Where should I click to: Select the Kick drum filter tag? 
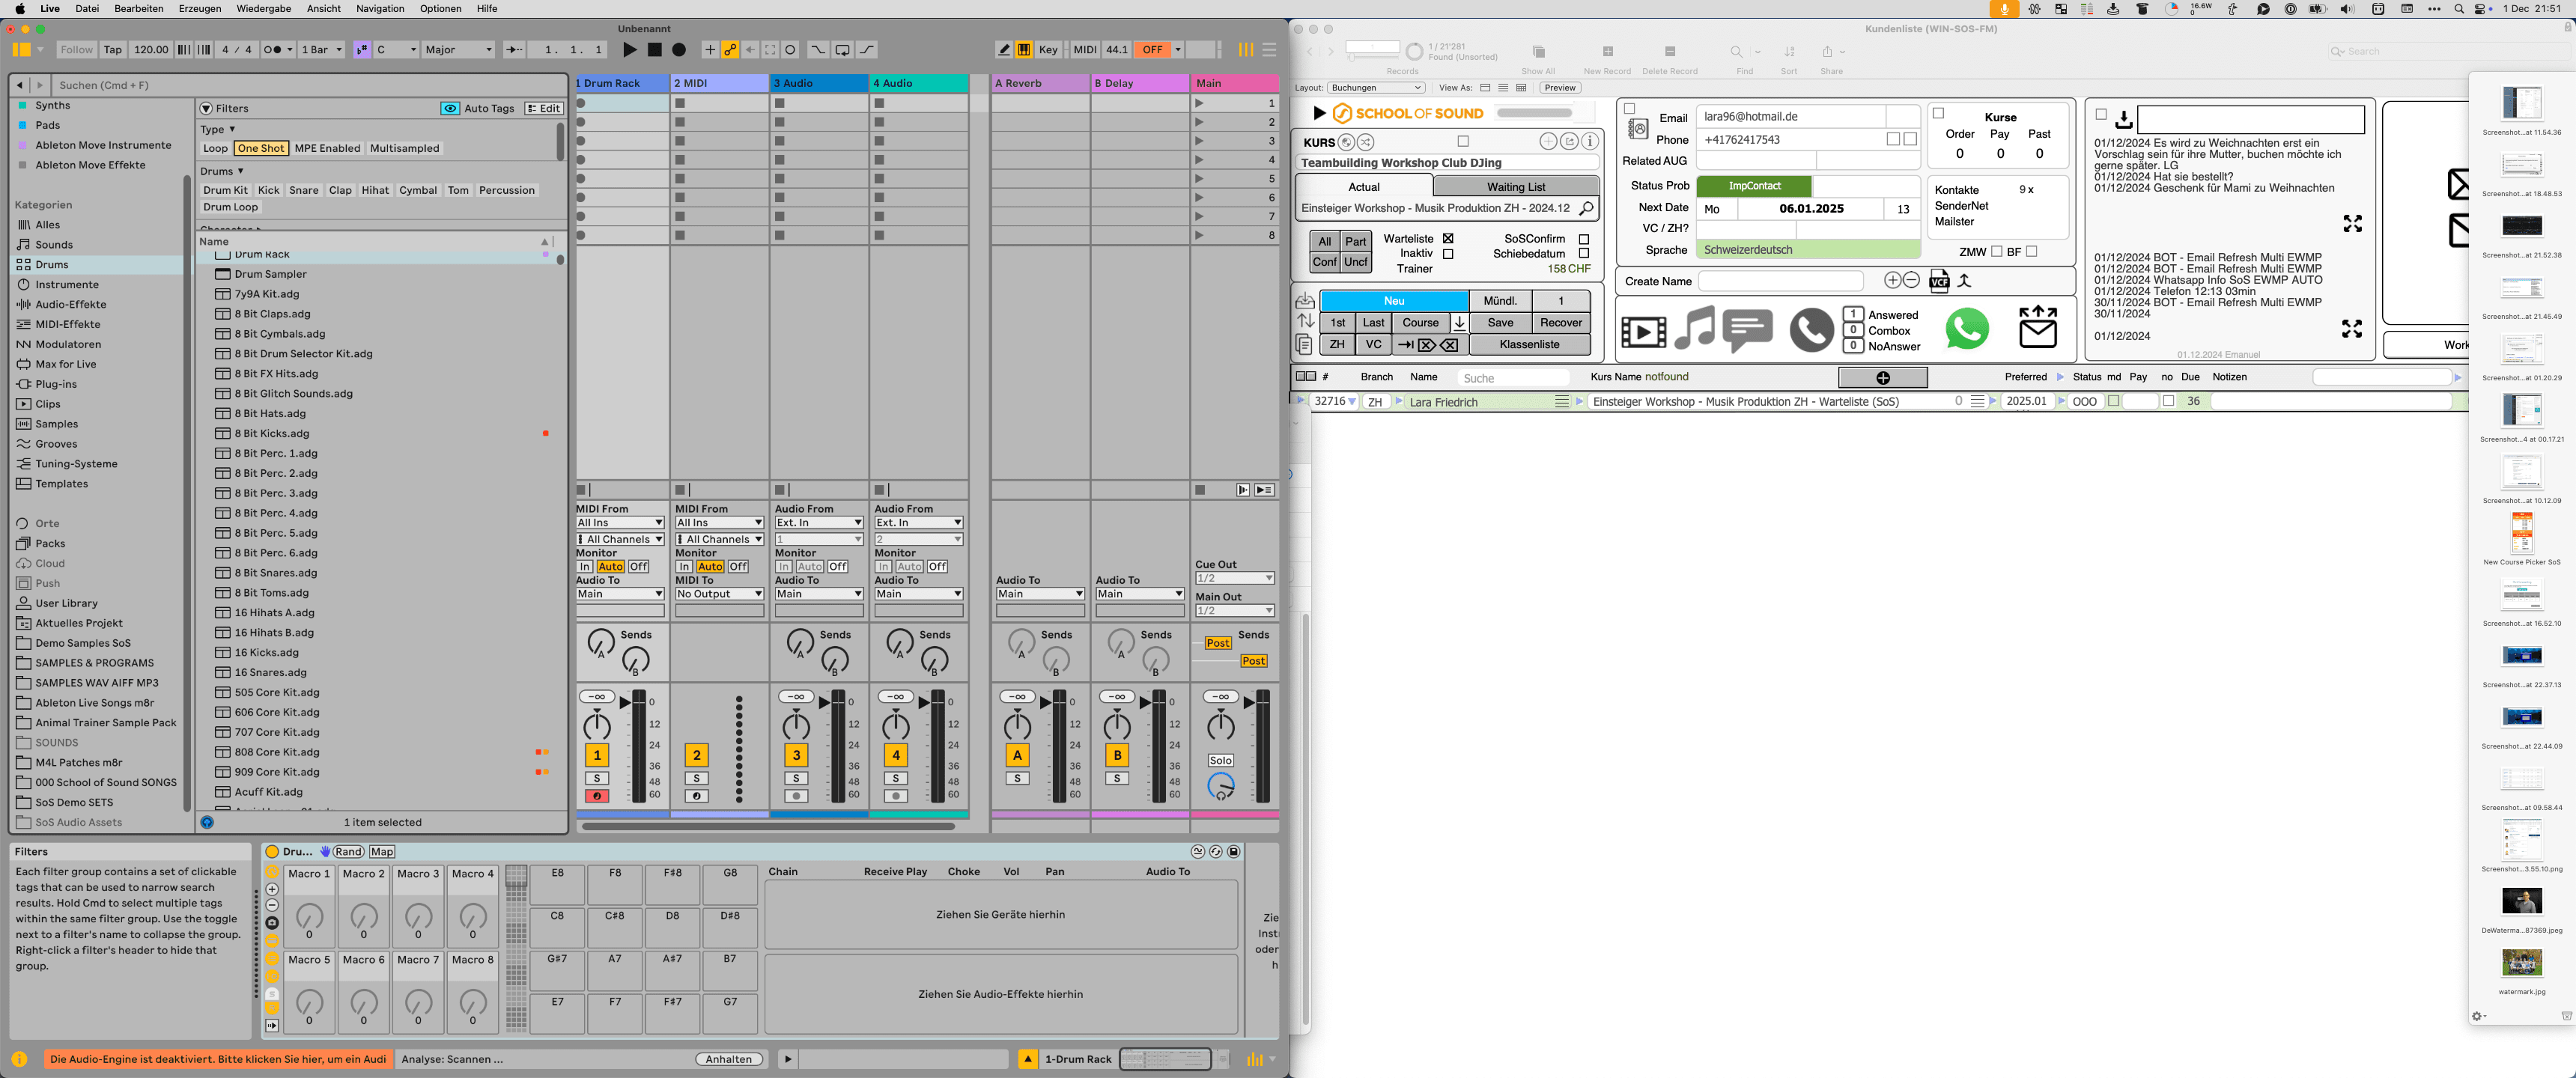268,190
